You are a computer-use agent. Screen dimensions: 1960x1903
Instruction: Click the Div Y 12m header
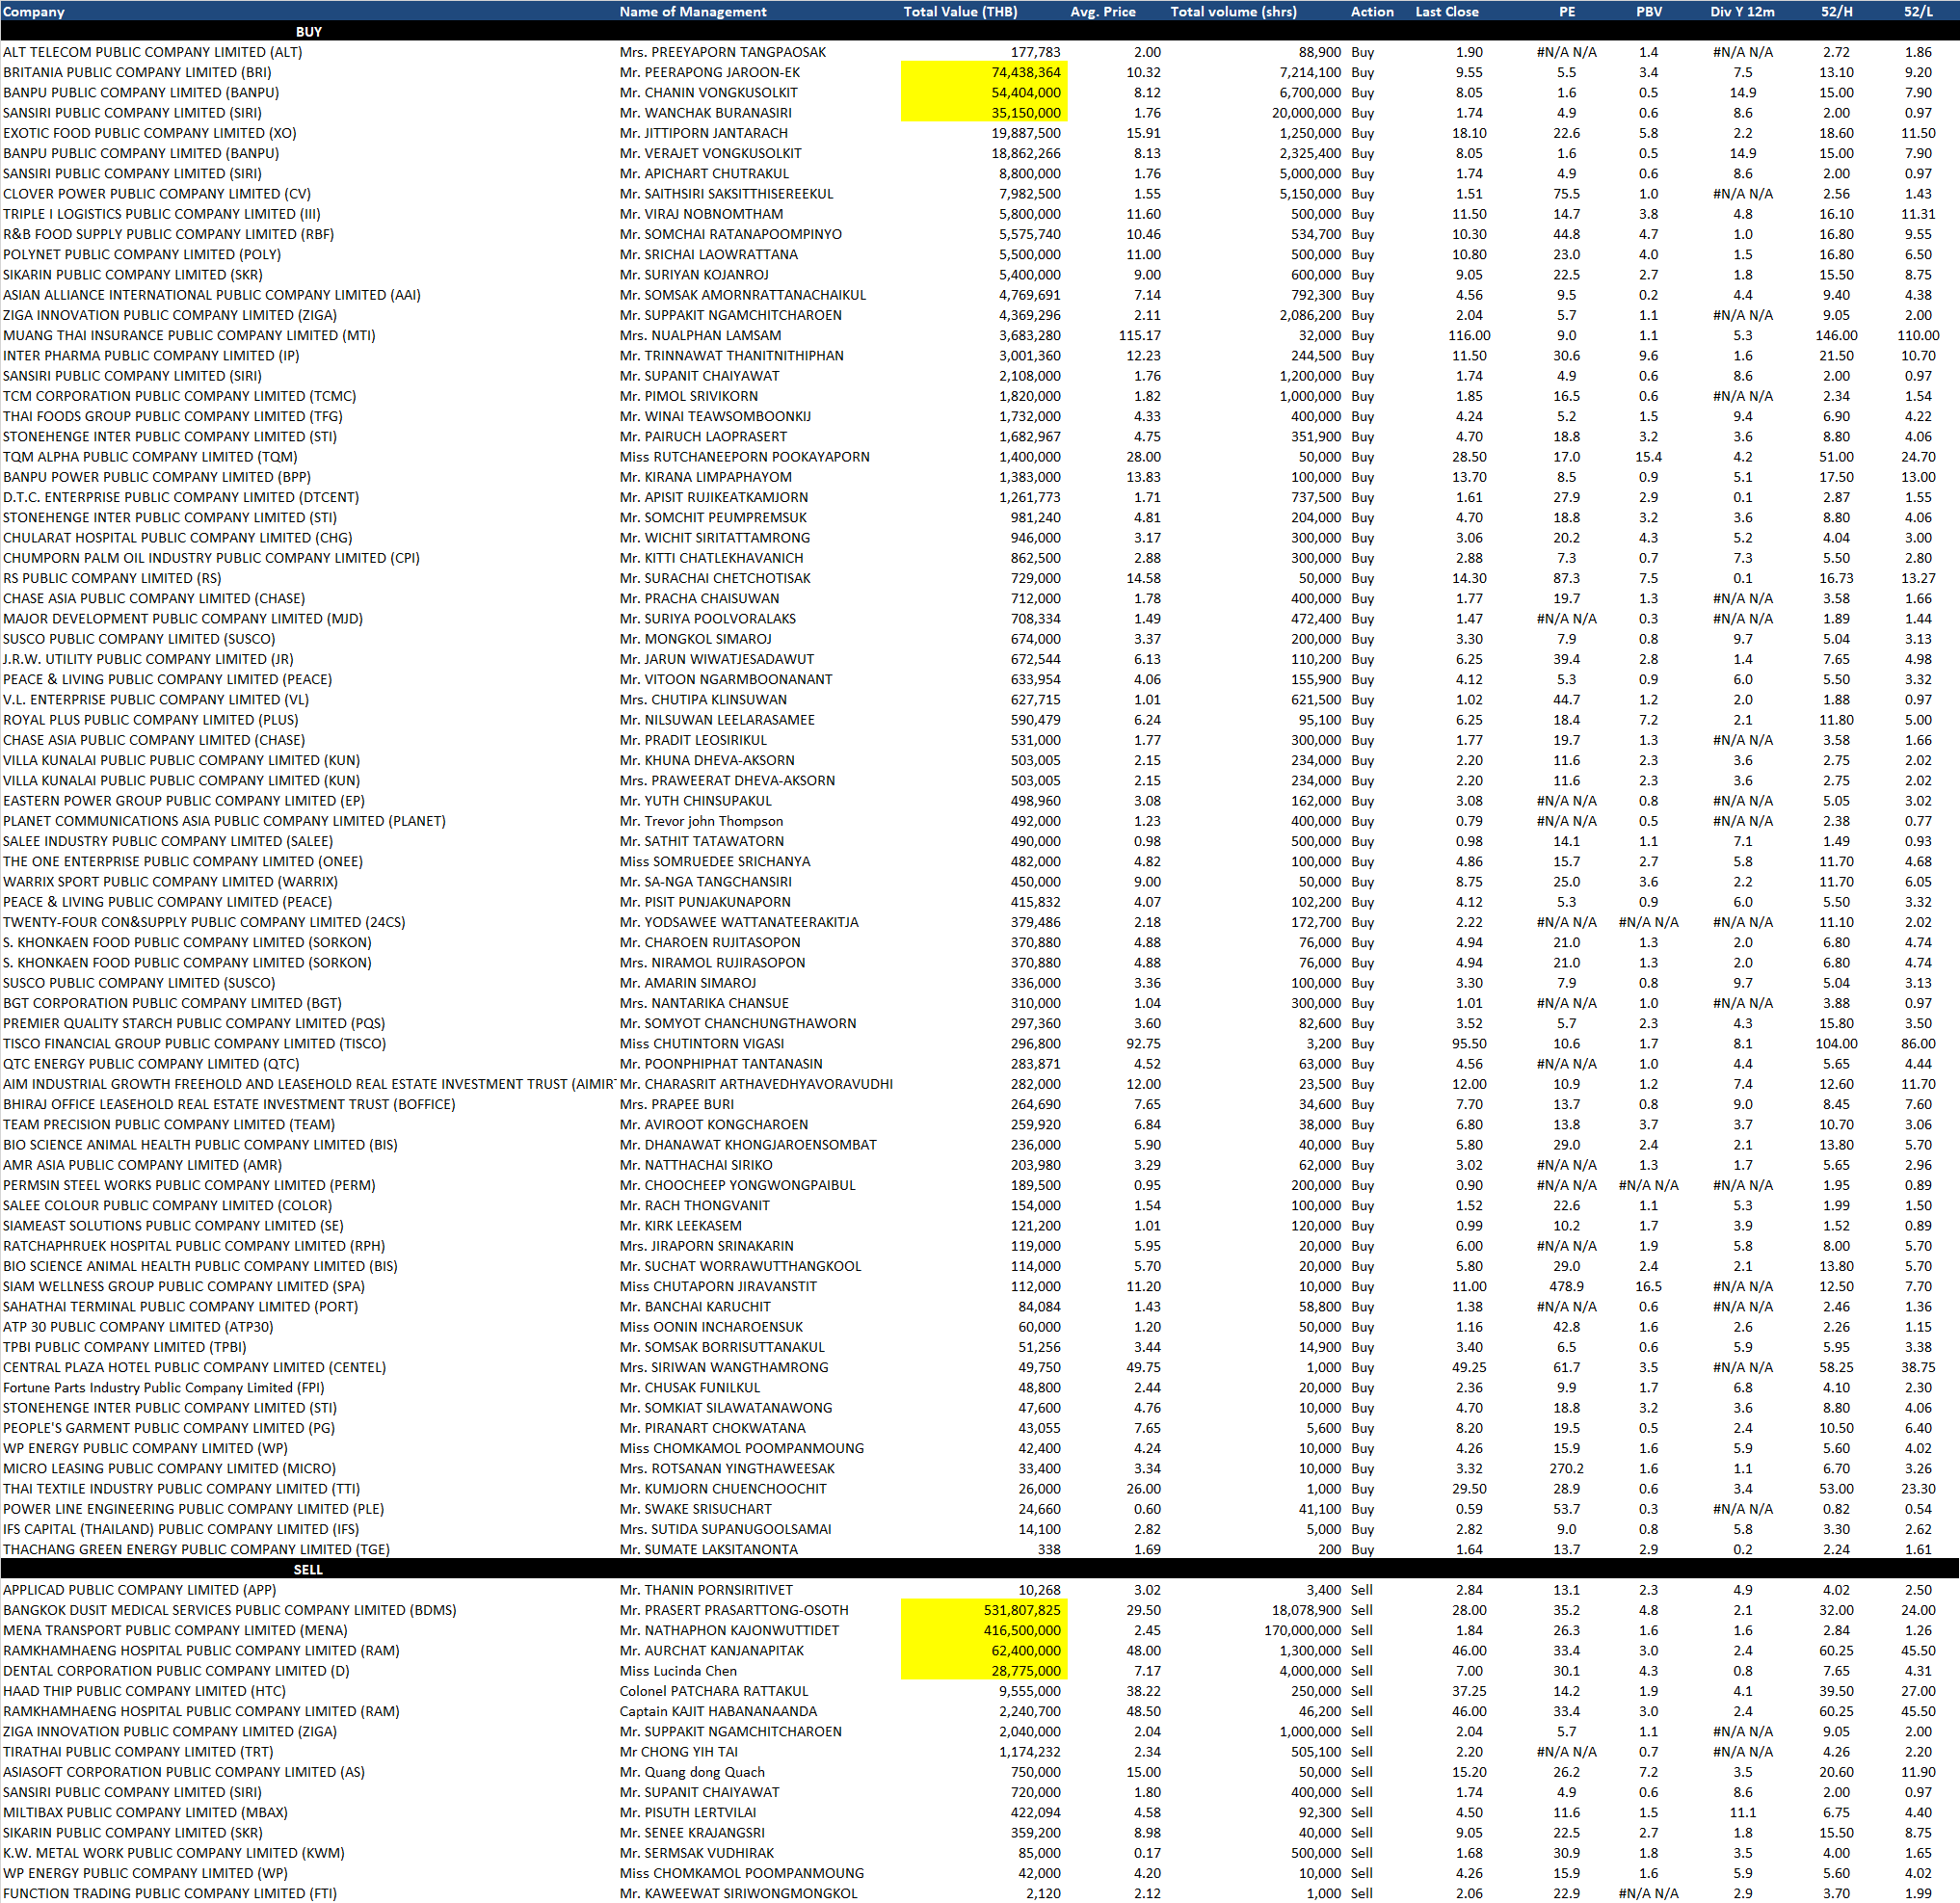coord(1742,11)
